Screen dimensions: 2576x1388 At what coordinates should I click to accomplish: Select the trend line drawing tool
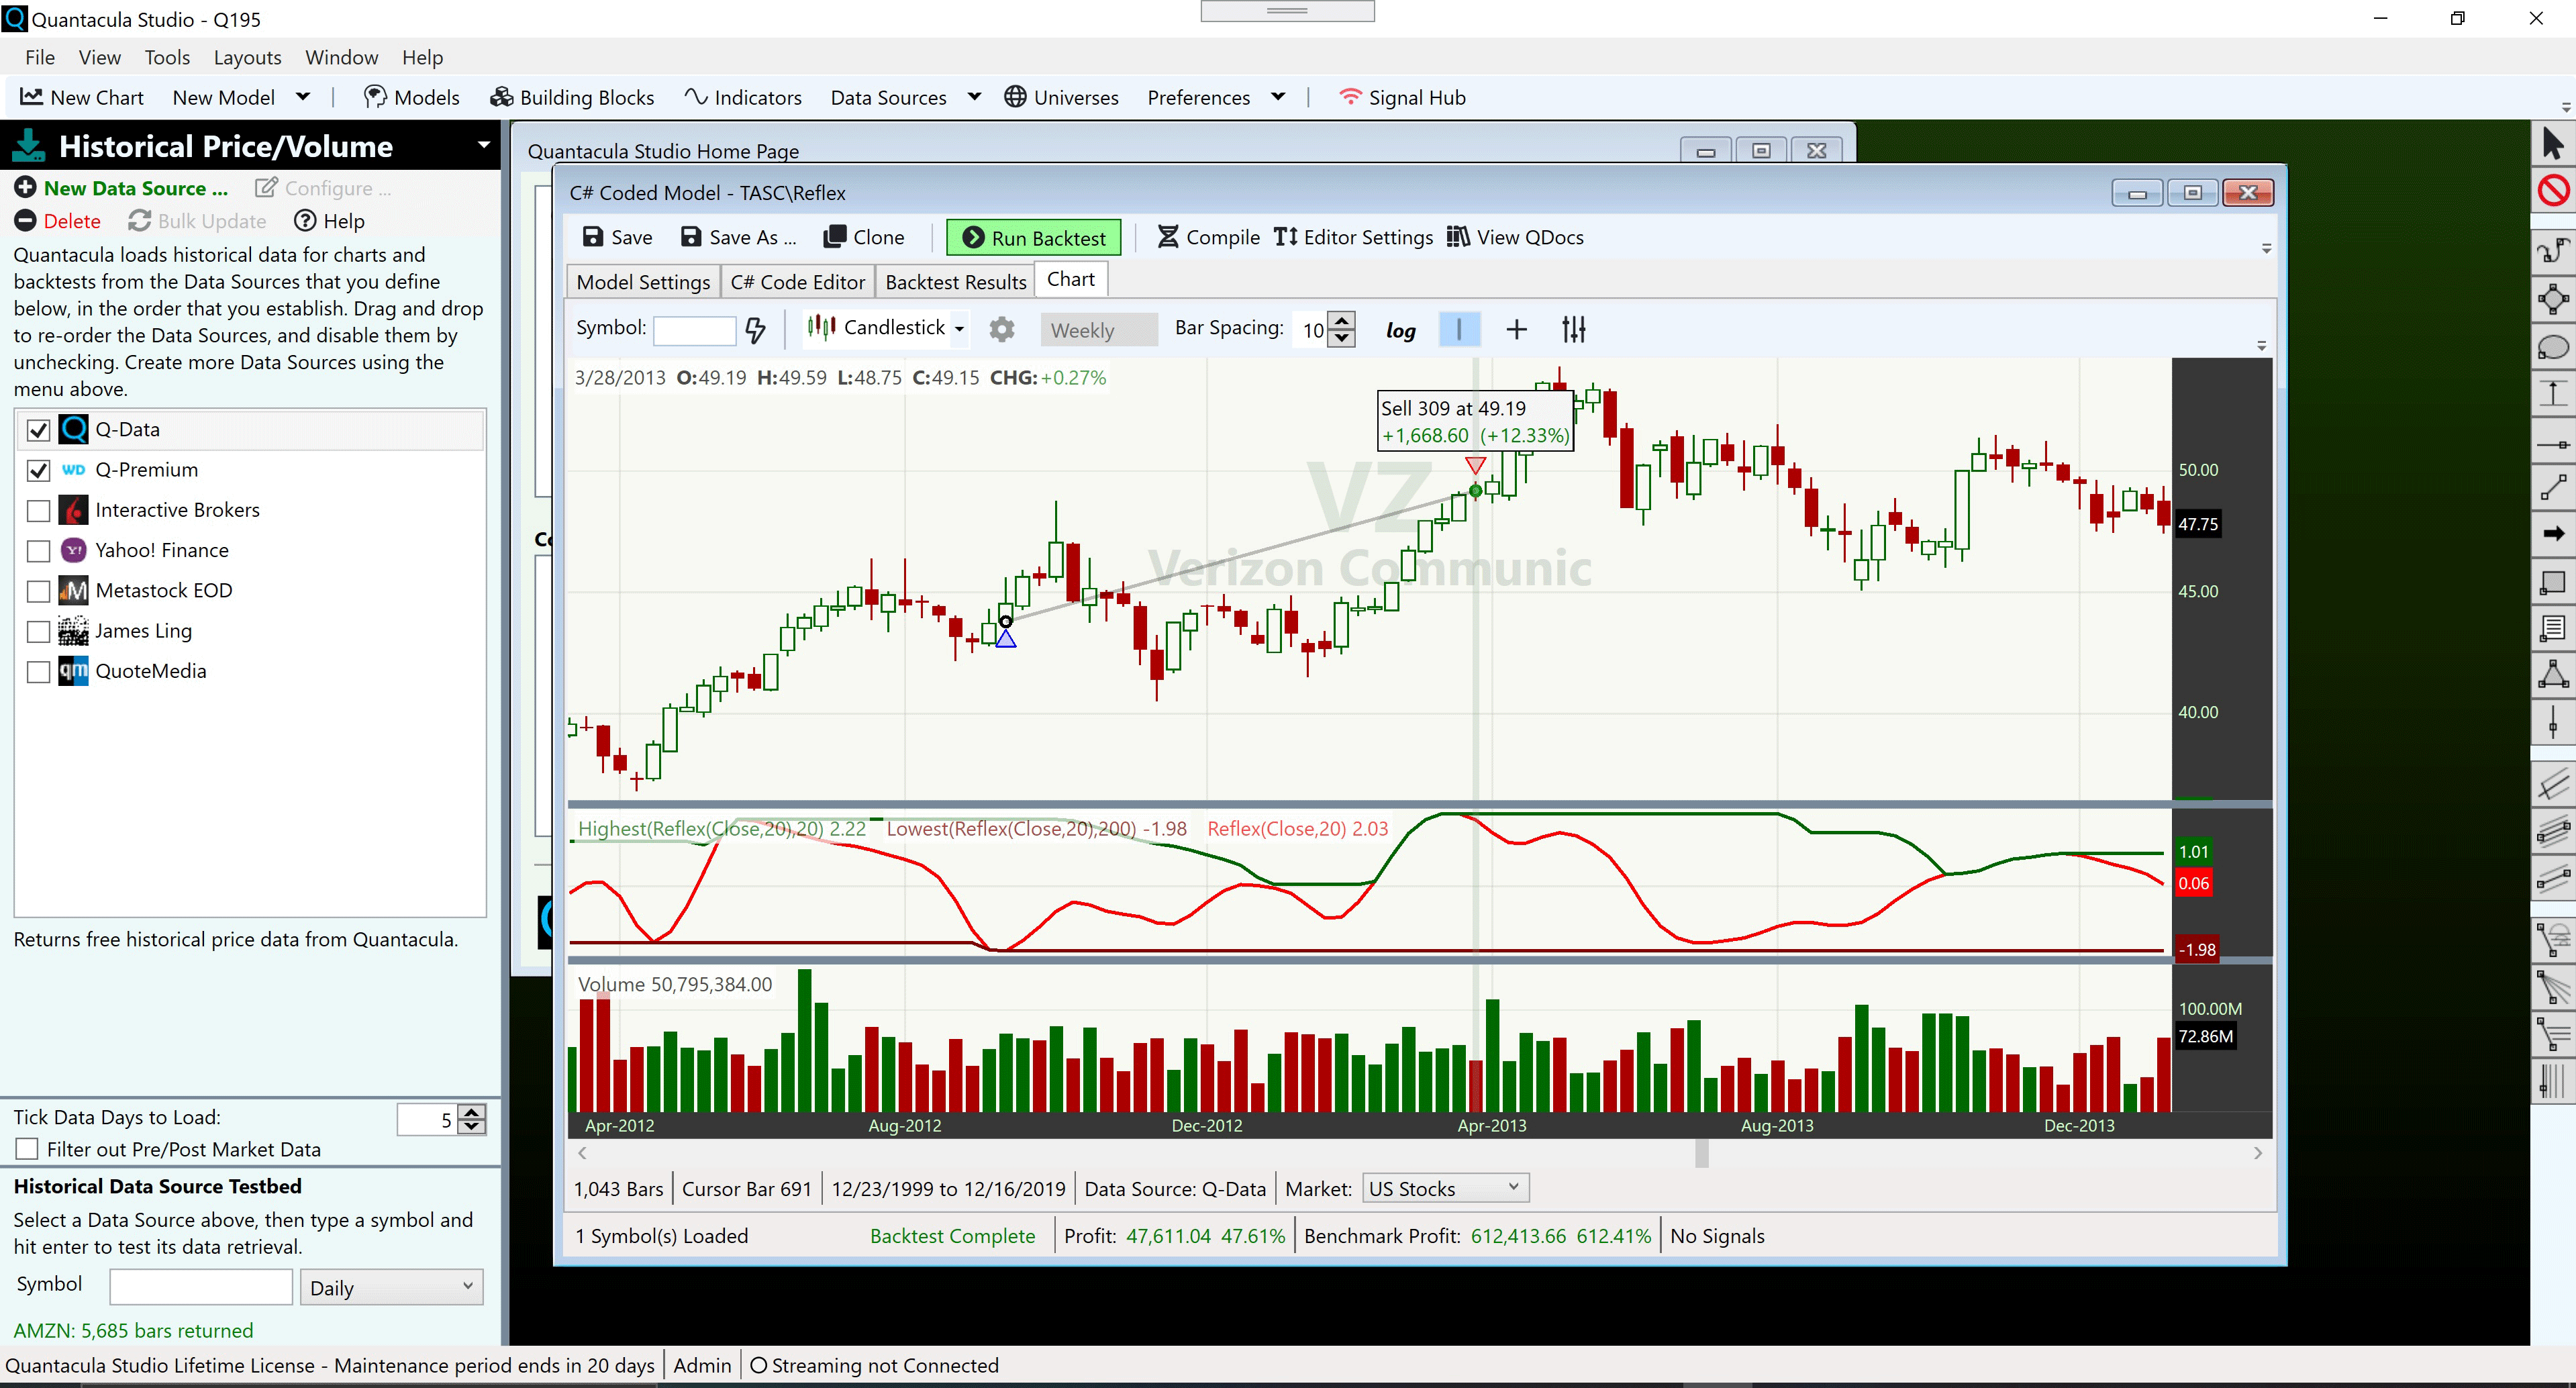(x=2553, y=487)
